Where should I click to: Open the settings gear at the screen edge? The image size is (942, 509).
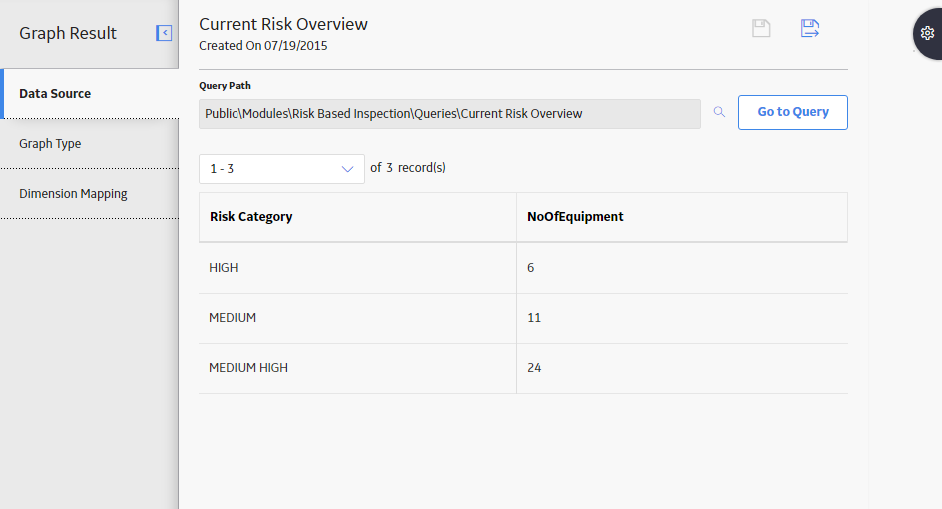[x=928, y=33]
